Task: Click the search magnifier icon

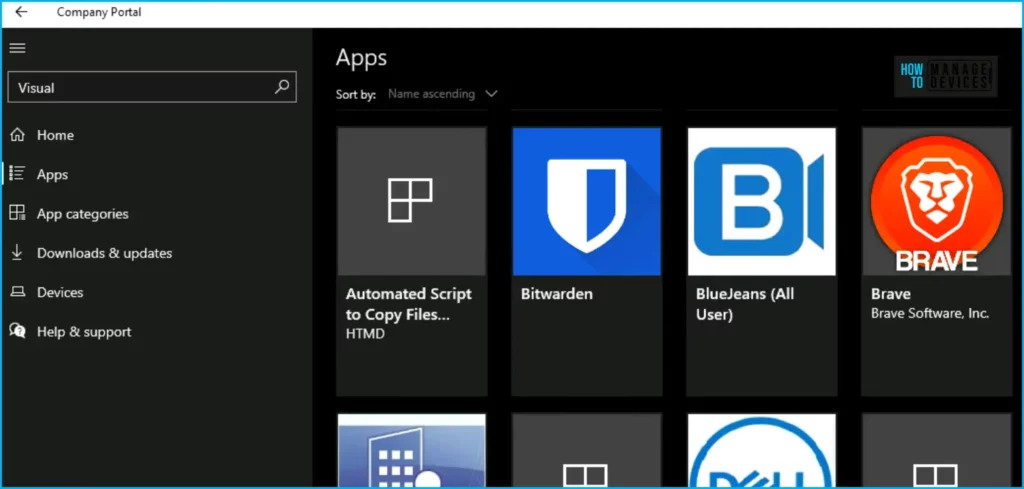Action: coord(282,87)
